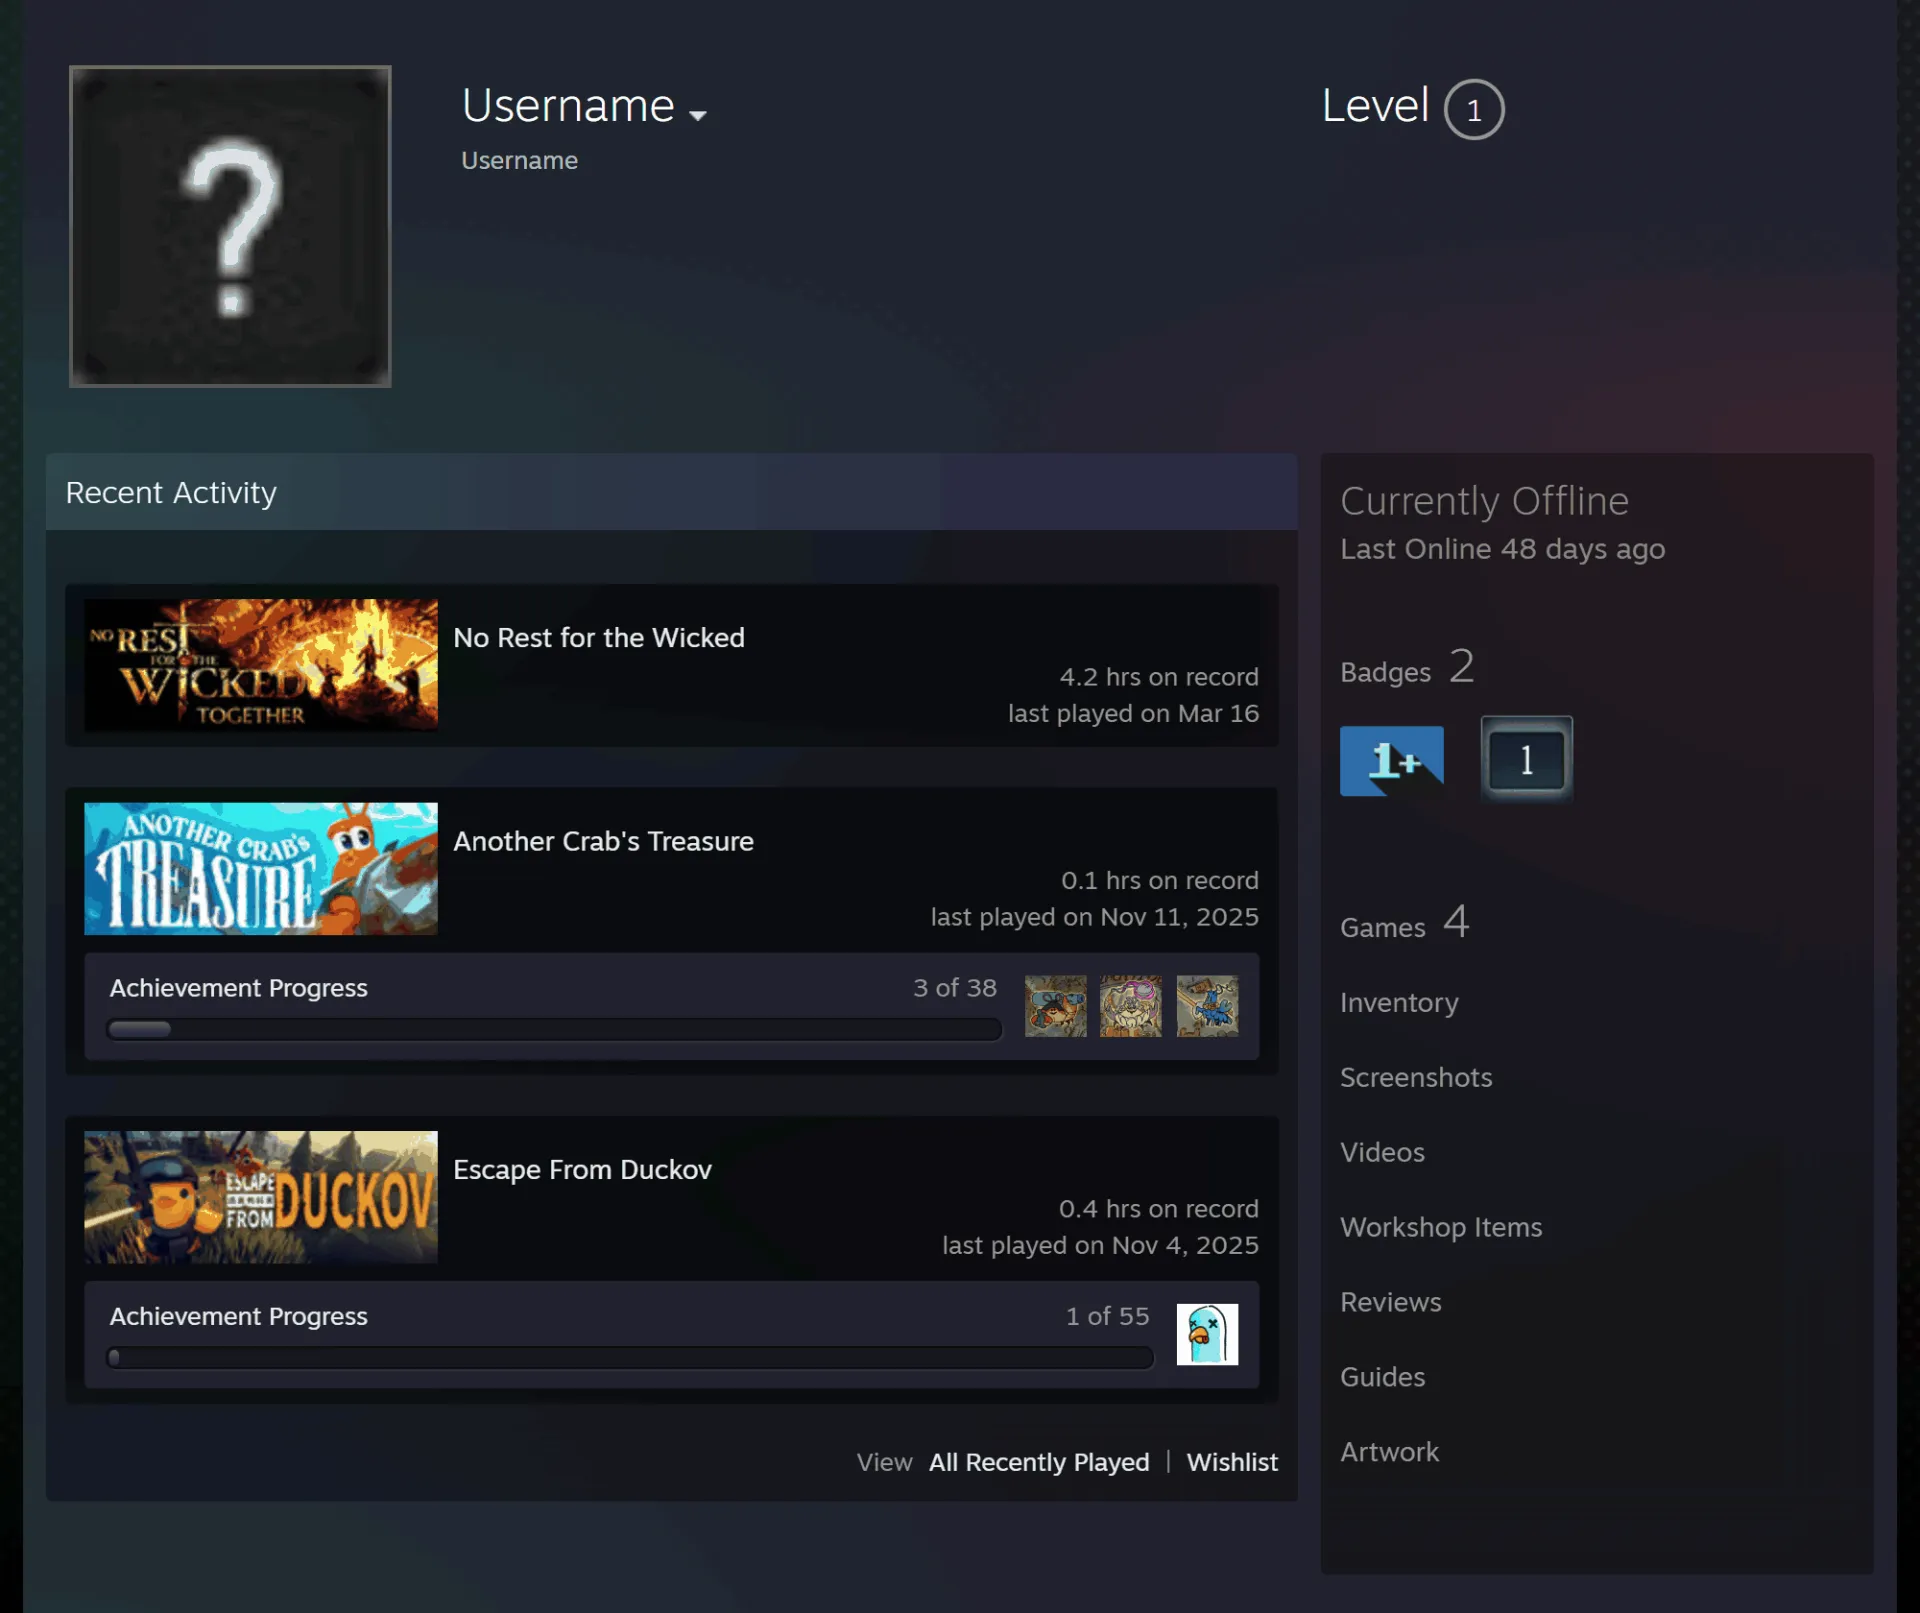Open Another Crab's Treasure title link
1920x1613 pixels.
[x=603, y=842]
